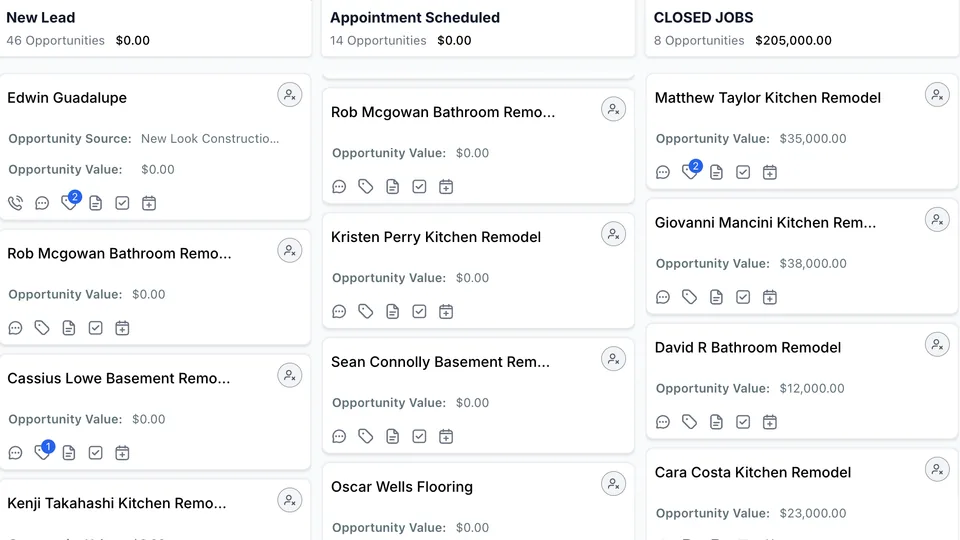Click assign user icon on Oscar Wells Flooring card
The width and height of the screenshot is (960, 540).
[613, 484]
